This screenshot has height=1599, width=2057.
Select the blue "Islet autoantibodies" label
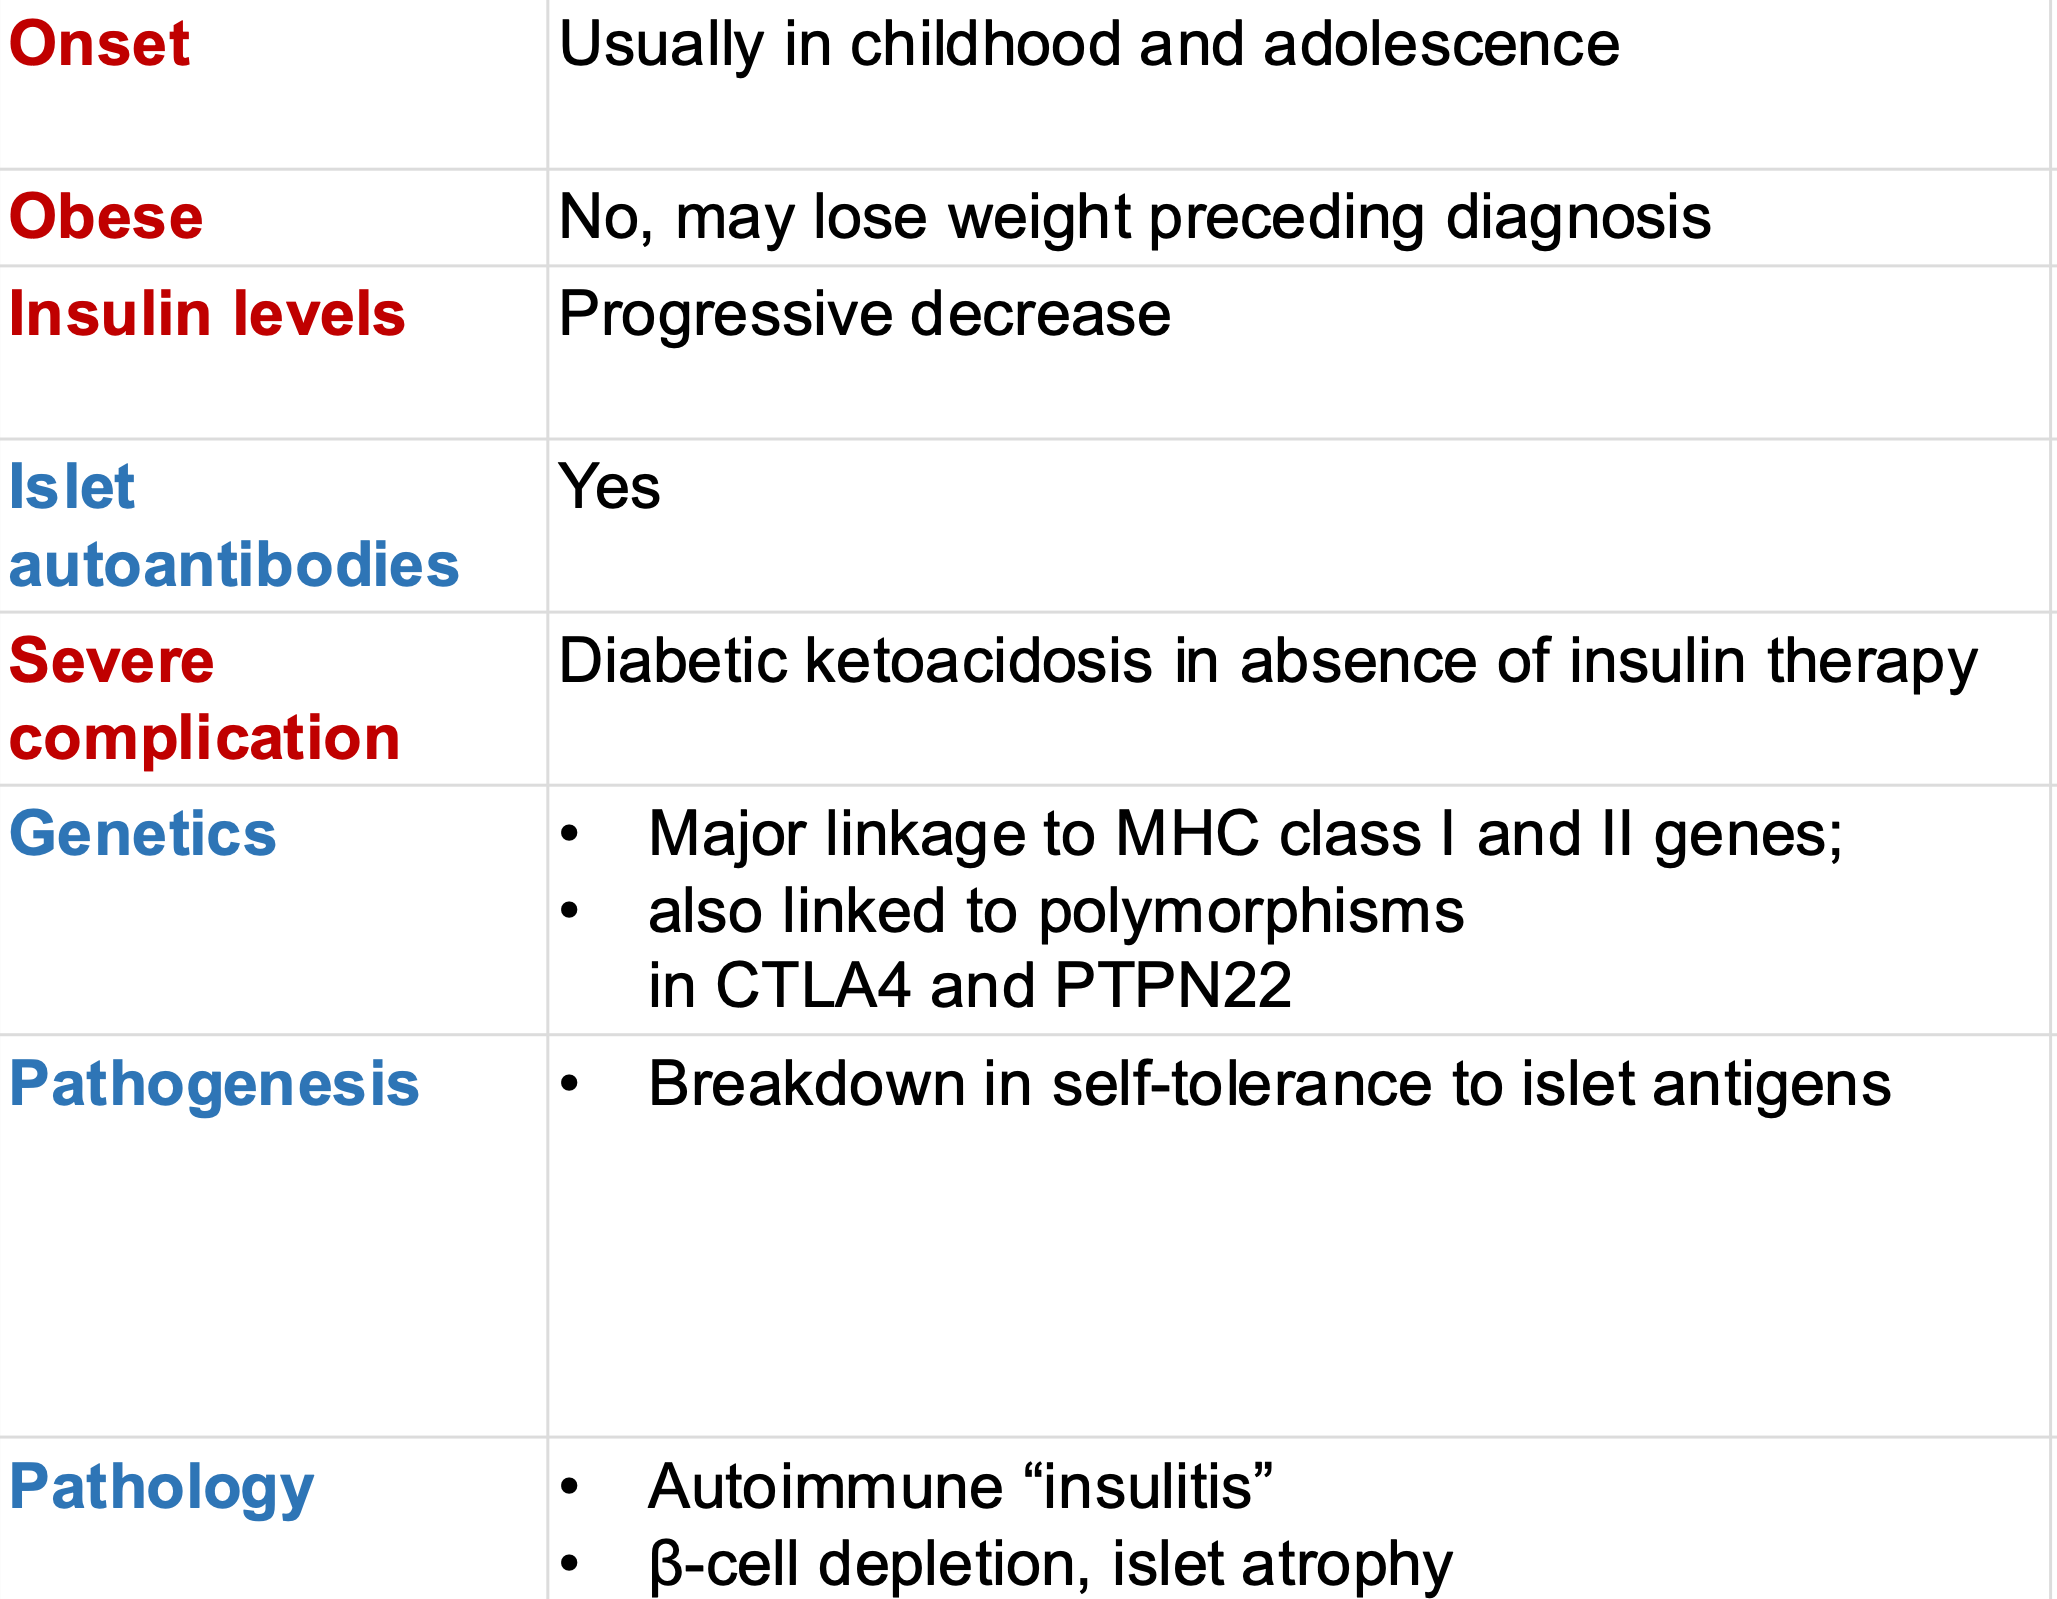point(233,526)
